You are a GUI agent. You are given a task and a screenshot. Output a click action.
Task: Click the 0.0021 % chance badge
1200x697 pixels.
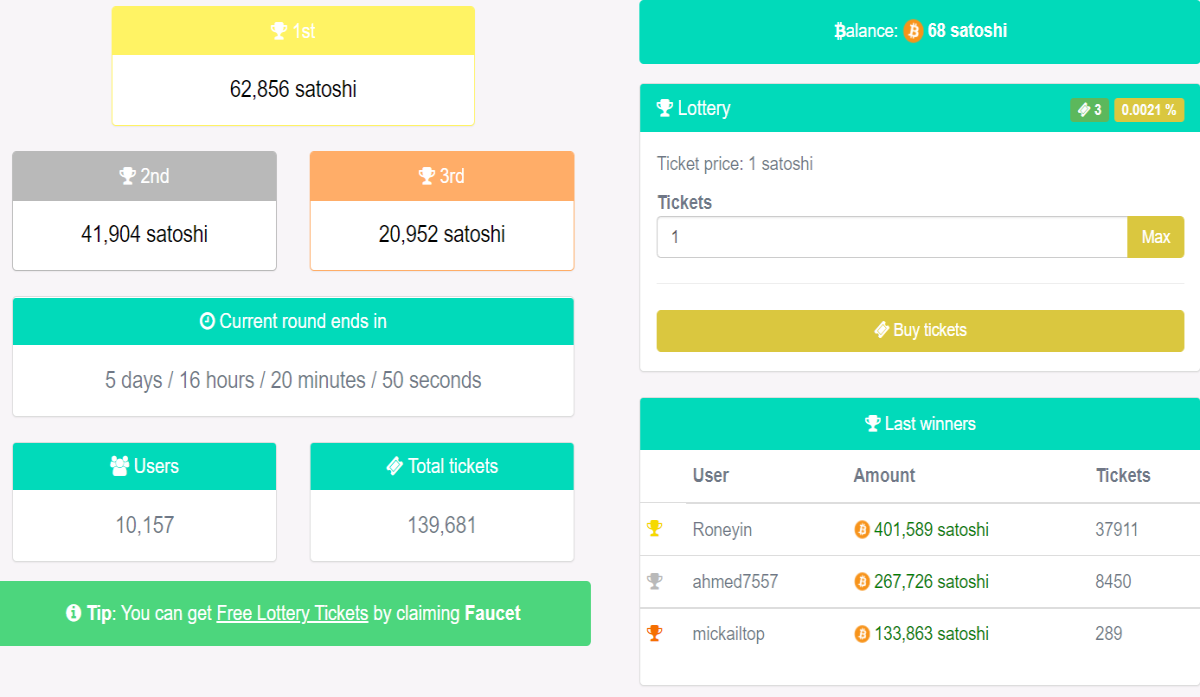[x=1149, y=110]
